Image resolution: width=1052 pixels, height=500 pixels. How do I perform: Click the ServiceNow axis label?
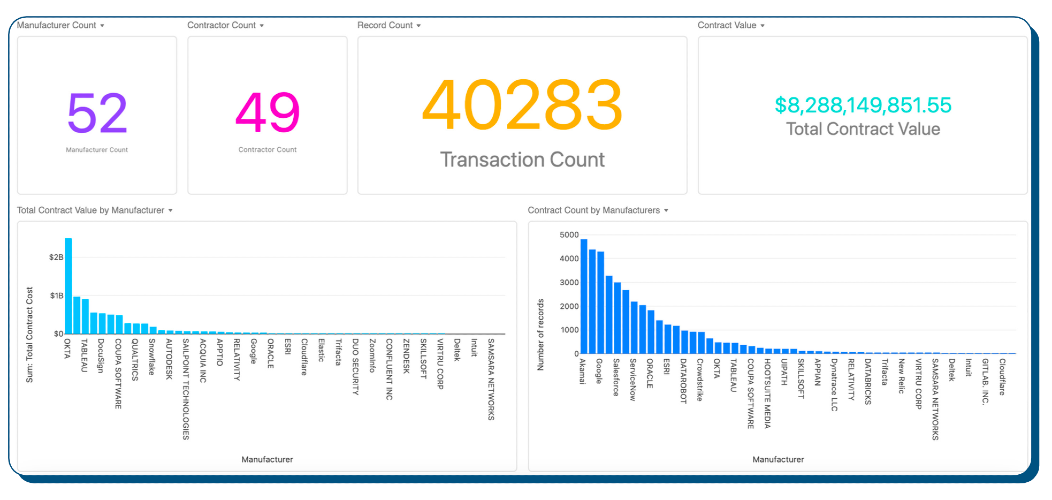click(633, 379)
